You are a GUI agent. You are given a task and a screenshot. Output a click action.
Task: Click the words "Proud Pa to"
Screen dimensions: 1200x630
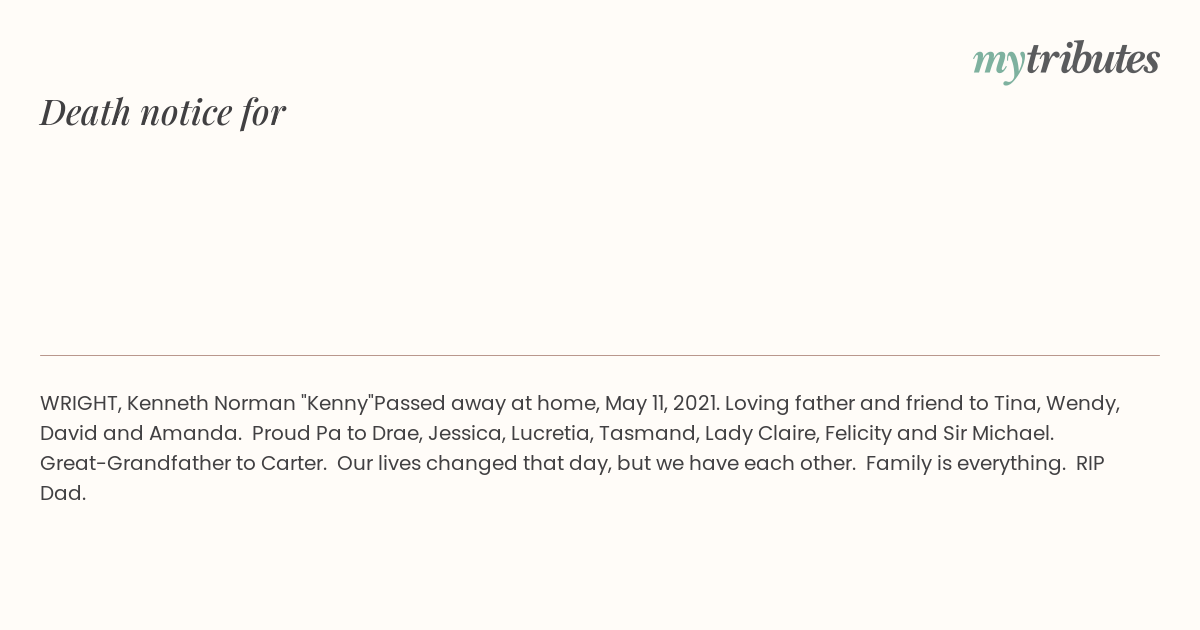[x=310, y=434]
